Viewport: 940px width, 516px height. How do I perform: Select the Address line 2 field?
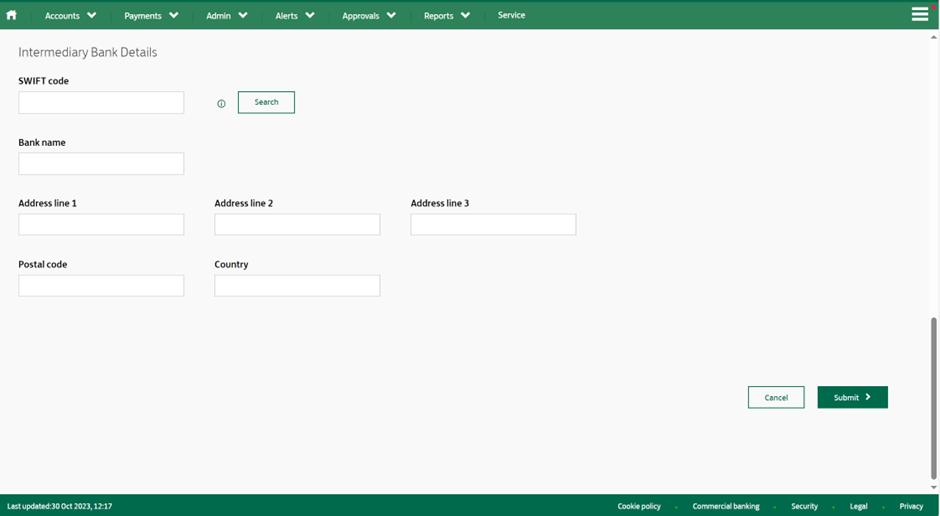(297, 224)
